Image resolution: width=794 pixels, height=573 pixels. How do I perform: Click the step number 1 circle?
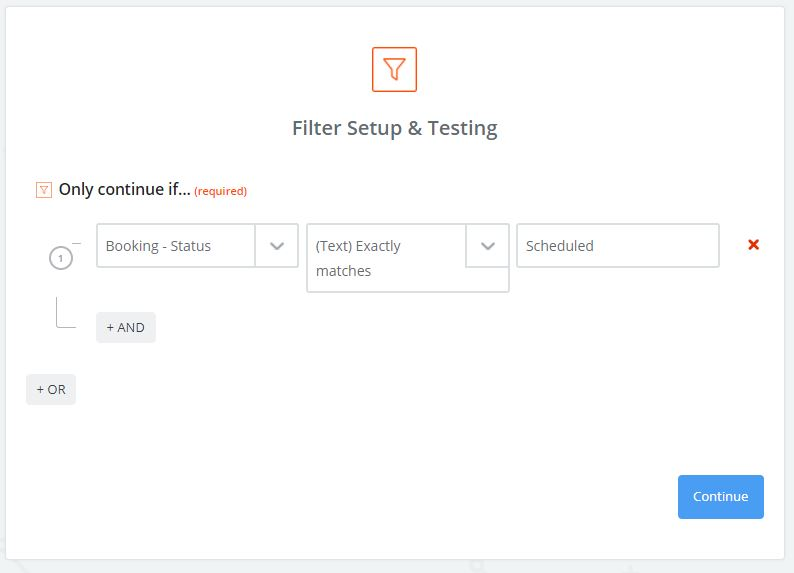60,259
